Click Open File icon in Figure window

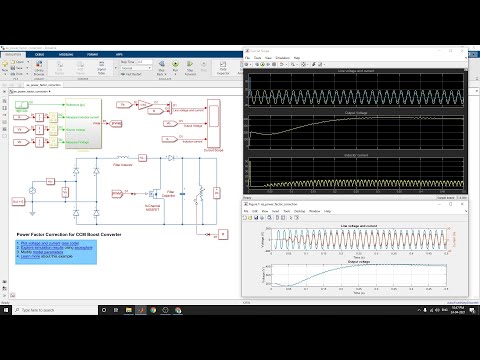[250, 218]
